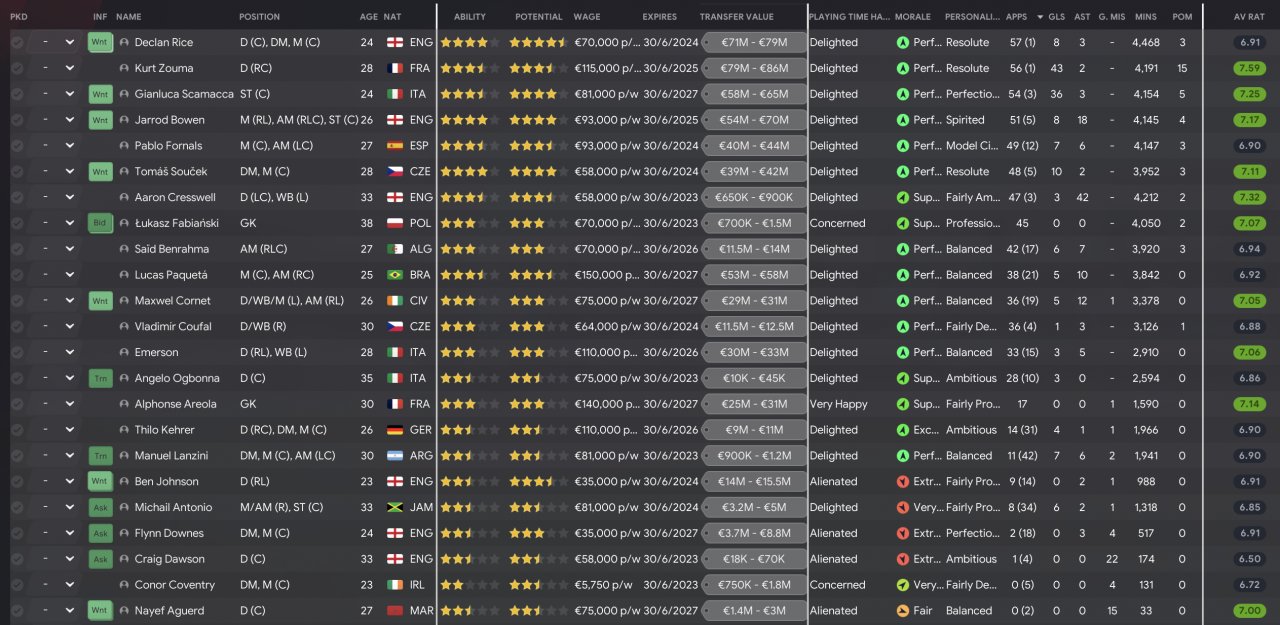Click the Trn badge next to Angelo Ogbonna
1280x625 pixels.
pyautogui.click(x=99, y=378)
